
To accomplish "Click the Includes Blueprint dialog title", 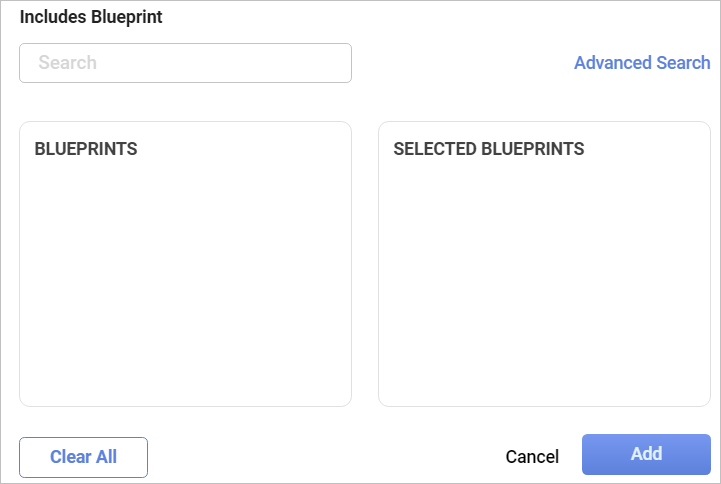I will 91,17.
